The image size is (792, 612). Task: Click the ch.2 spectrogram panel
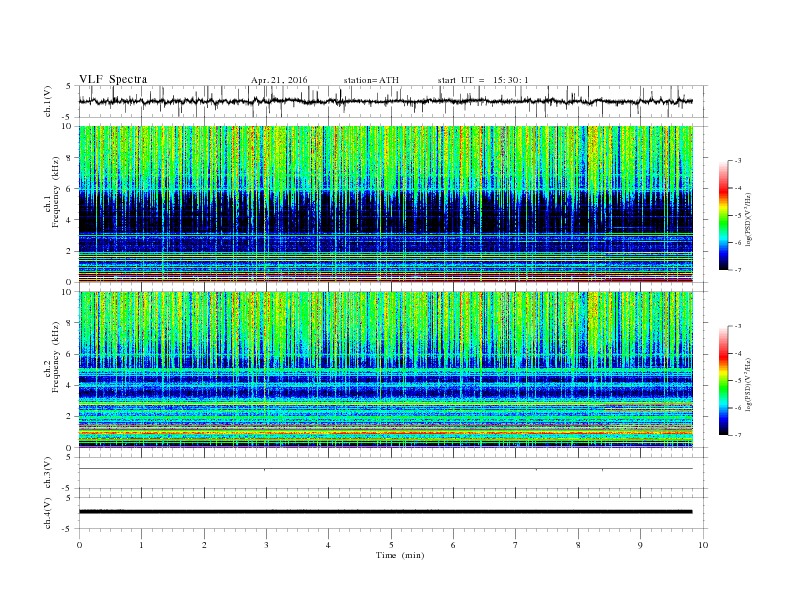point(385,370)
